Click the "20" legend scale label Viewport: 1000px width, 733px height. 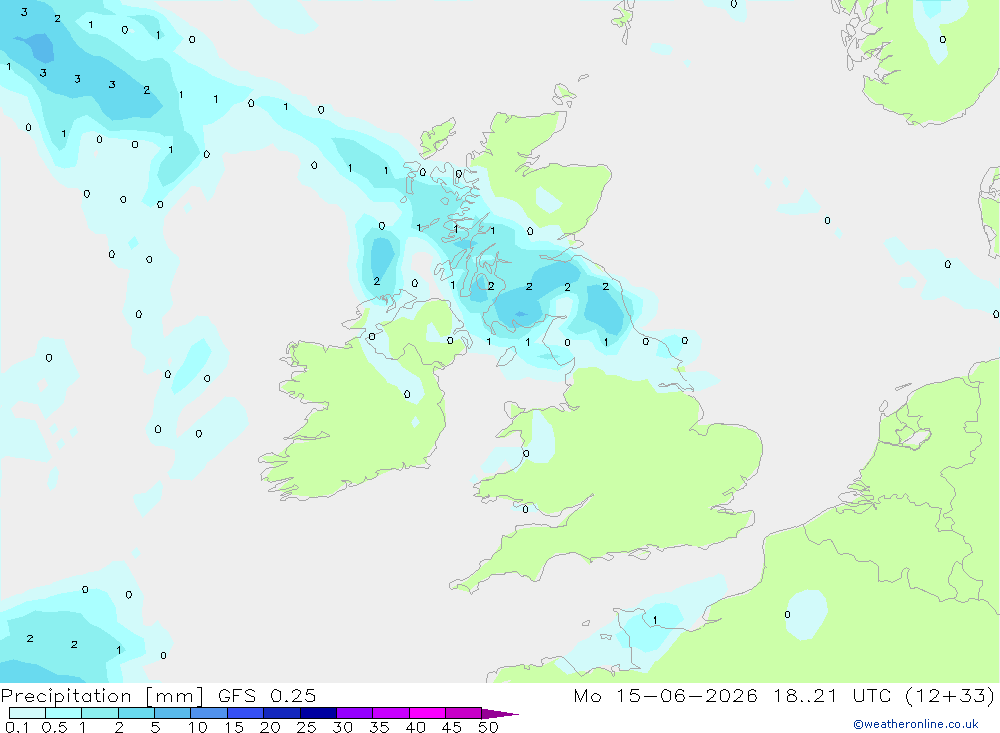pyautogui.click(x=270, y=727)
